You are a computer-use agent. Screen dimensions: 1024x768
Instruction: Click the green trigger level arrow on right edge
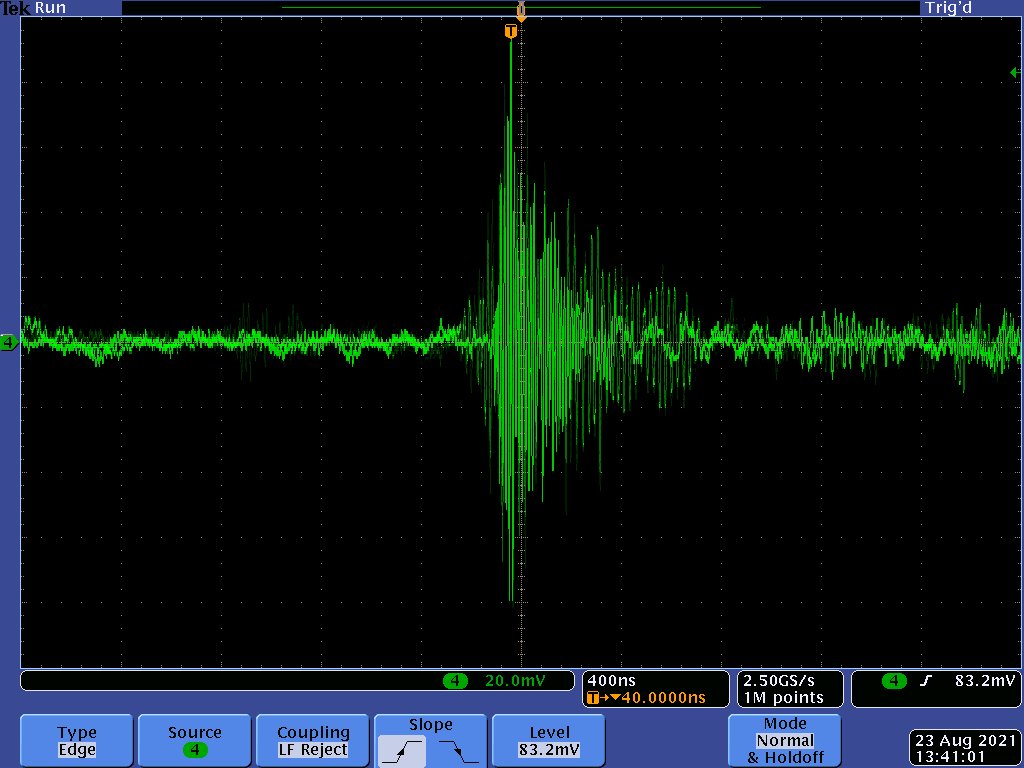(x=1014, y=73)
